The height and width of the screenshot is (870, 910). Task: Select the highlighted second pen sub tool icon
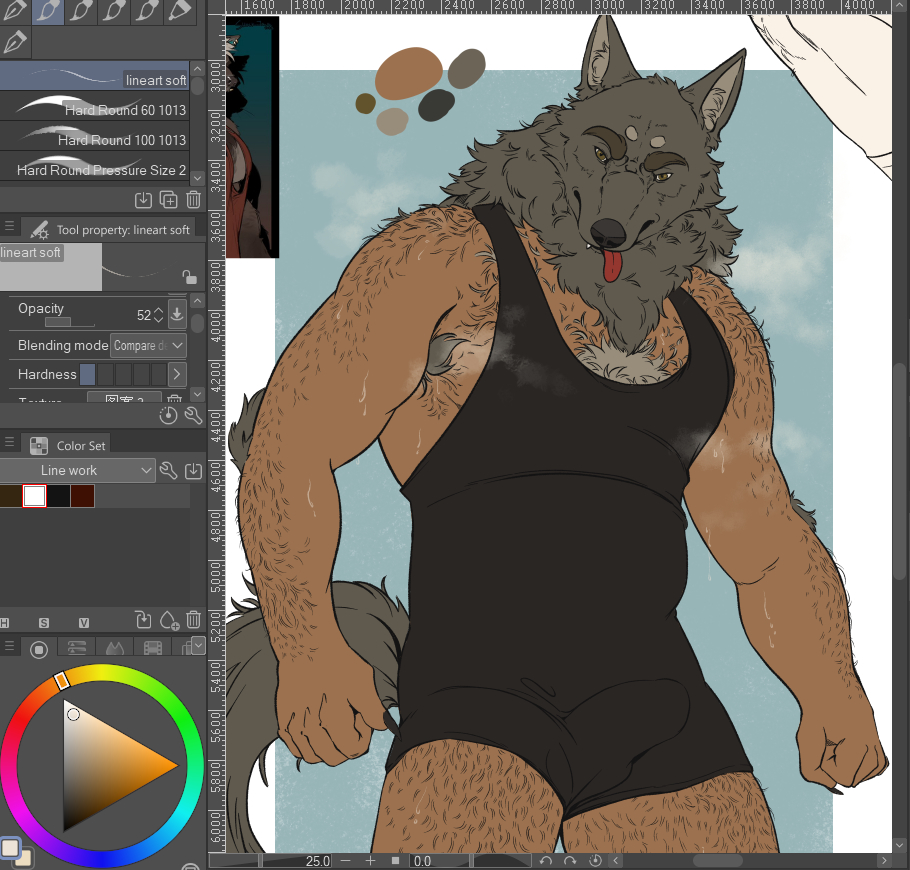46,12
